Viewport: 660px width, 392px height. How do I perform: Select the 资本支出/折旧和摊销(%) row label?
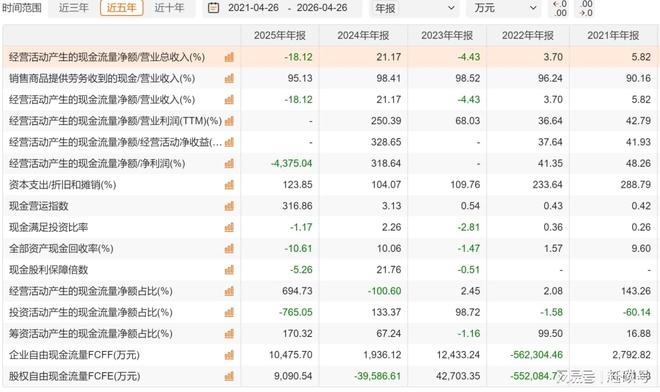pos(62,185)
